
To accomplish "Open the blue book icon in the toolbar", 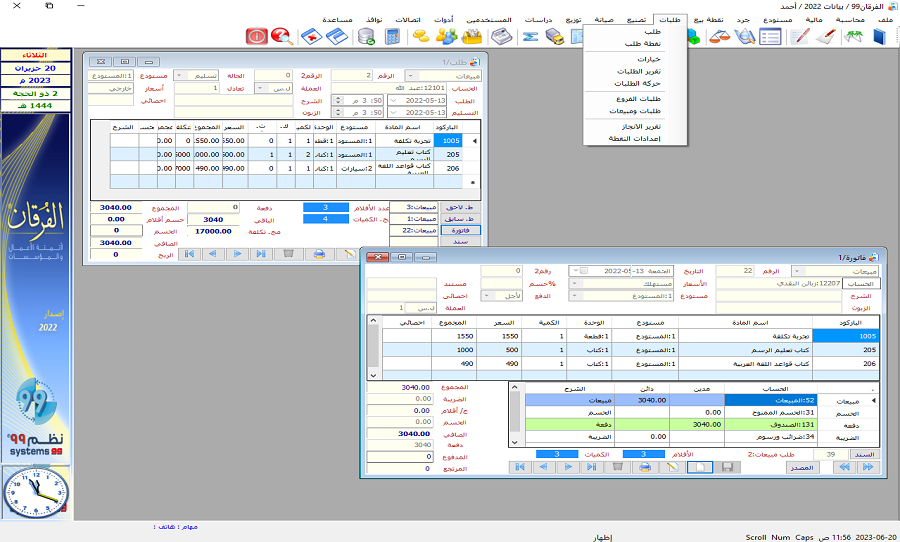I will click(879, 37).
